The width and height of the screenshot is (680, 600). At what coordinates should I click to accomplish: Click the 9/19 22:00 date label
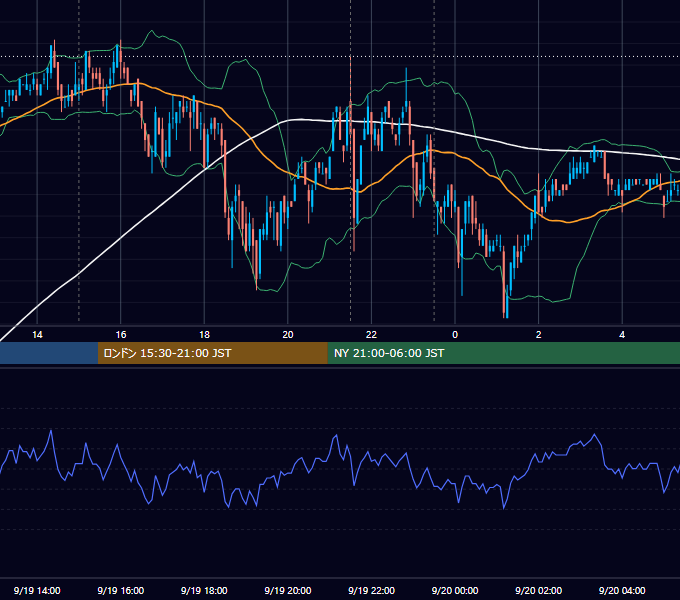pos(372,590)
